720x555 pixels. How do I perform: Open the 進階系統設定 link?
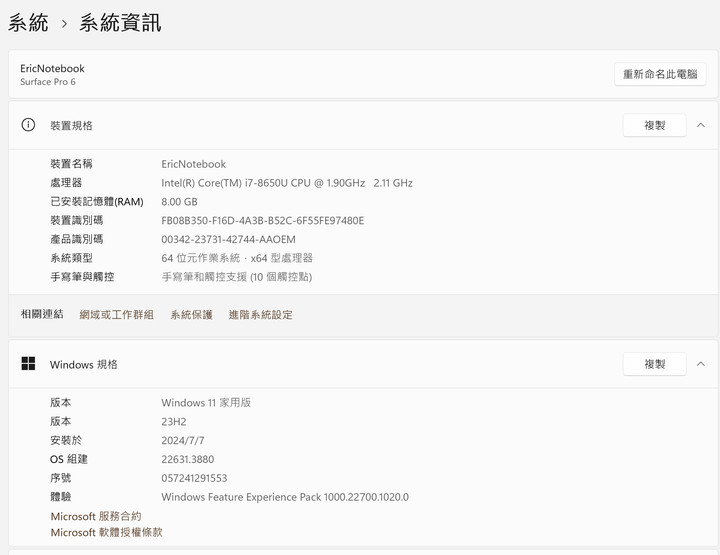point(260,314)
